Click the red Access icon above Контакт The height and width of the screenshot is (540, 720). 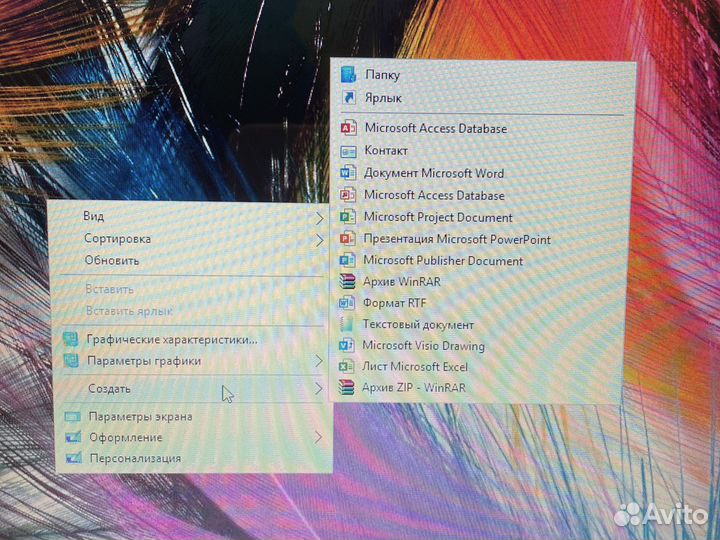349,128
